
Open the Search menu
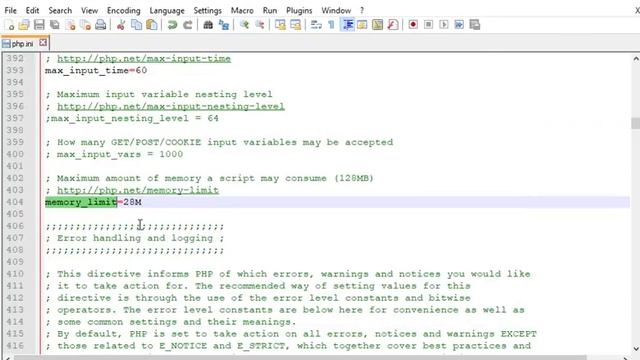60,10
